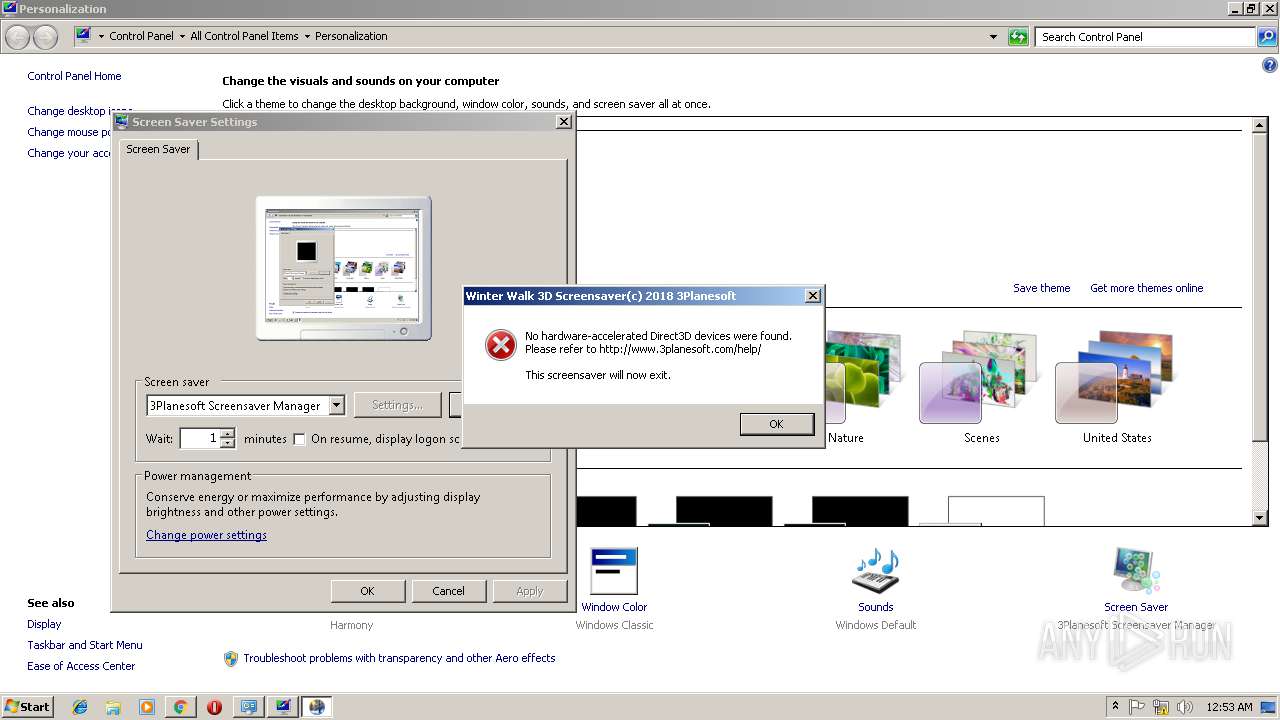Launch Opera browser from taskbar
This screenshot has height=720, width=1280.
pos(214,707)
